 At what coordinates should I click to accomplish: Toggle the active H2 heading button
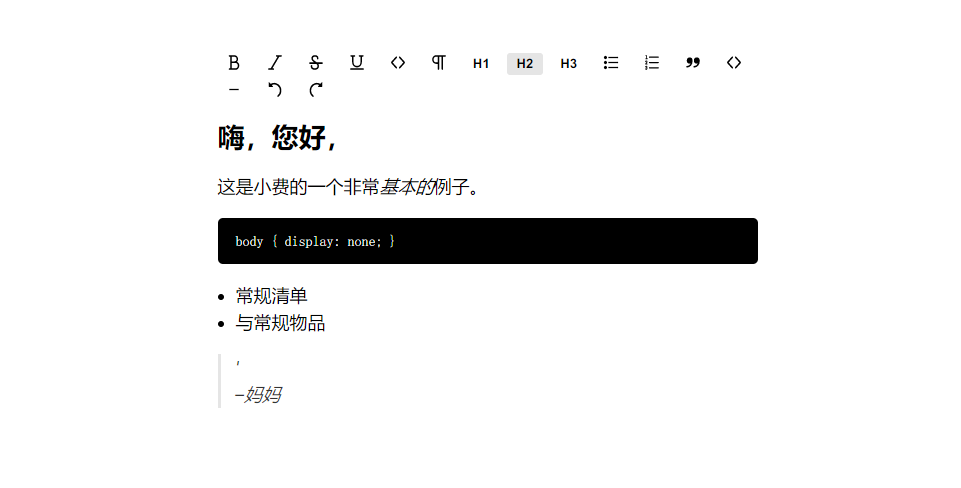tap(525, 64)
